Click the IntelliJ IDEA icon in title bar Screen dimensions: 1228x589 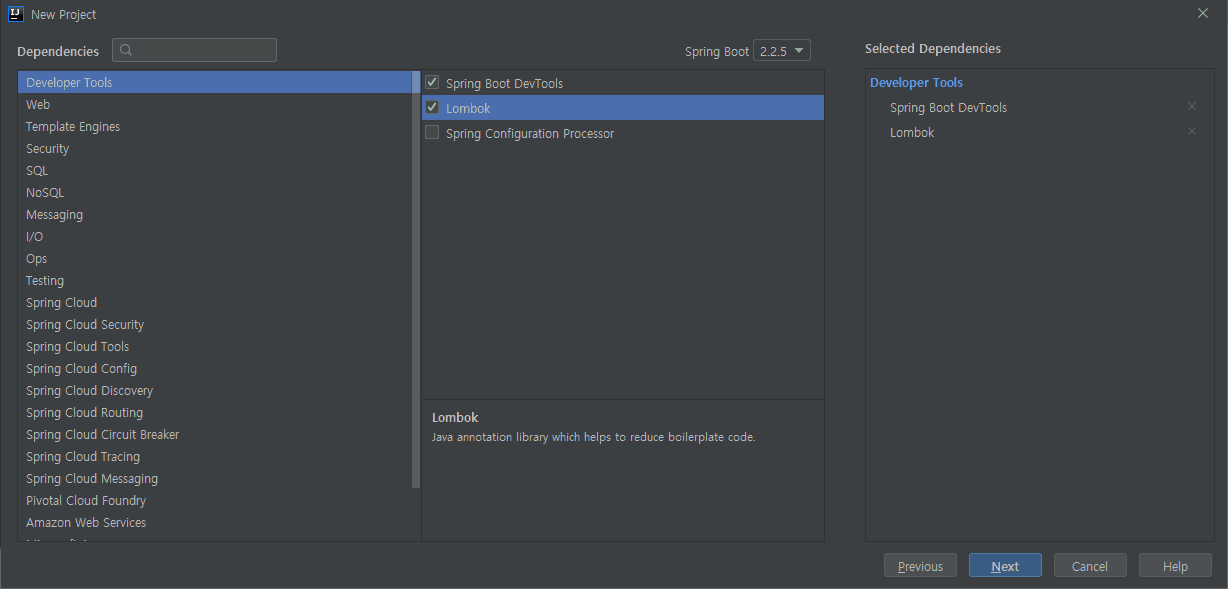15,14
